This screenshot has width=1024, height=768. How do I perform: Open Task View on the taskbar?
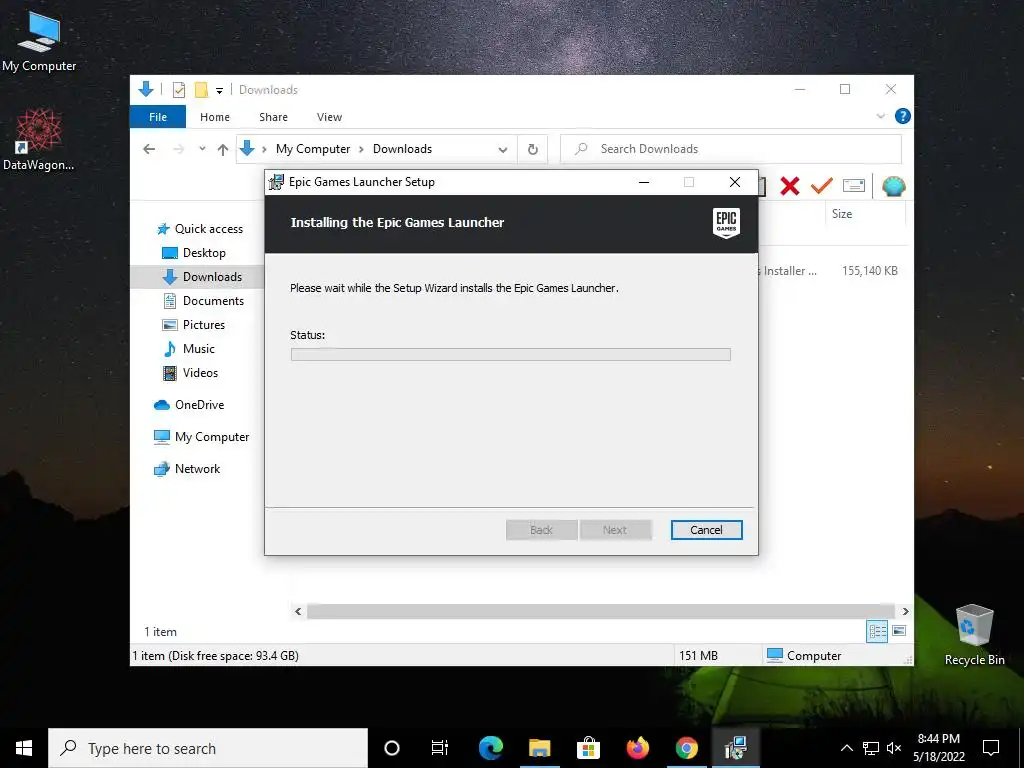coord(440,748)
